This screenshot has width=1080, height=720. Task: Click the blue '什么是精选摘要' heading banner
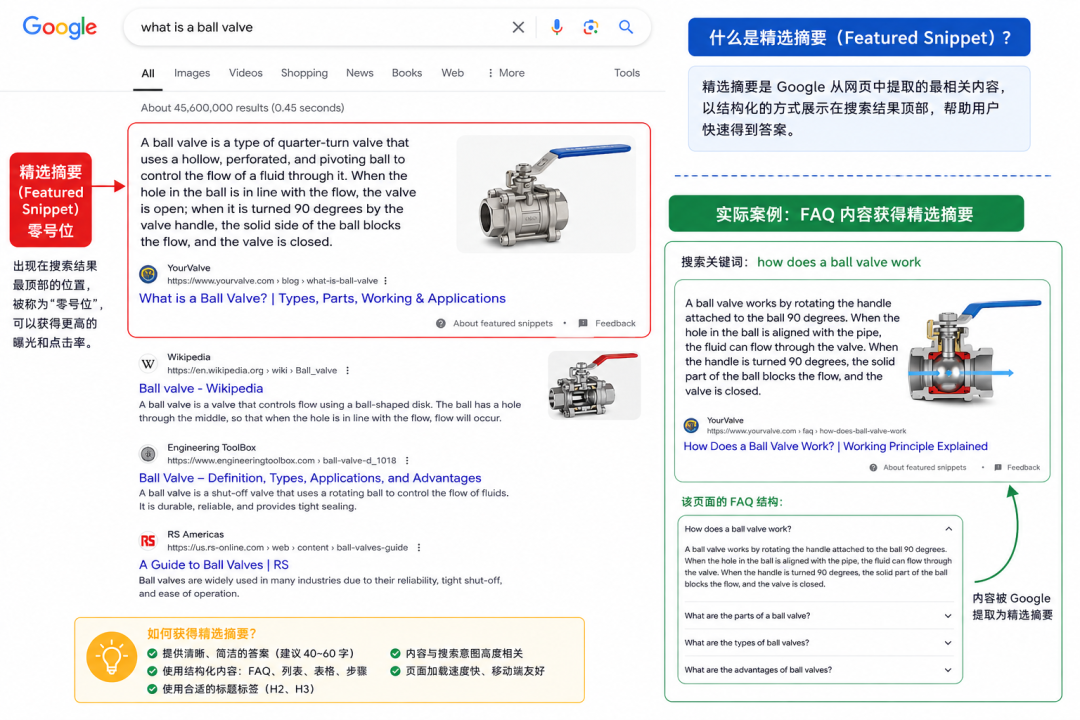coord(859,37)
